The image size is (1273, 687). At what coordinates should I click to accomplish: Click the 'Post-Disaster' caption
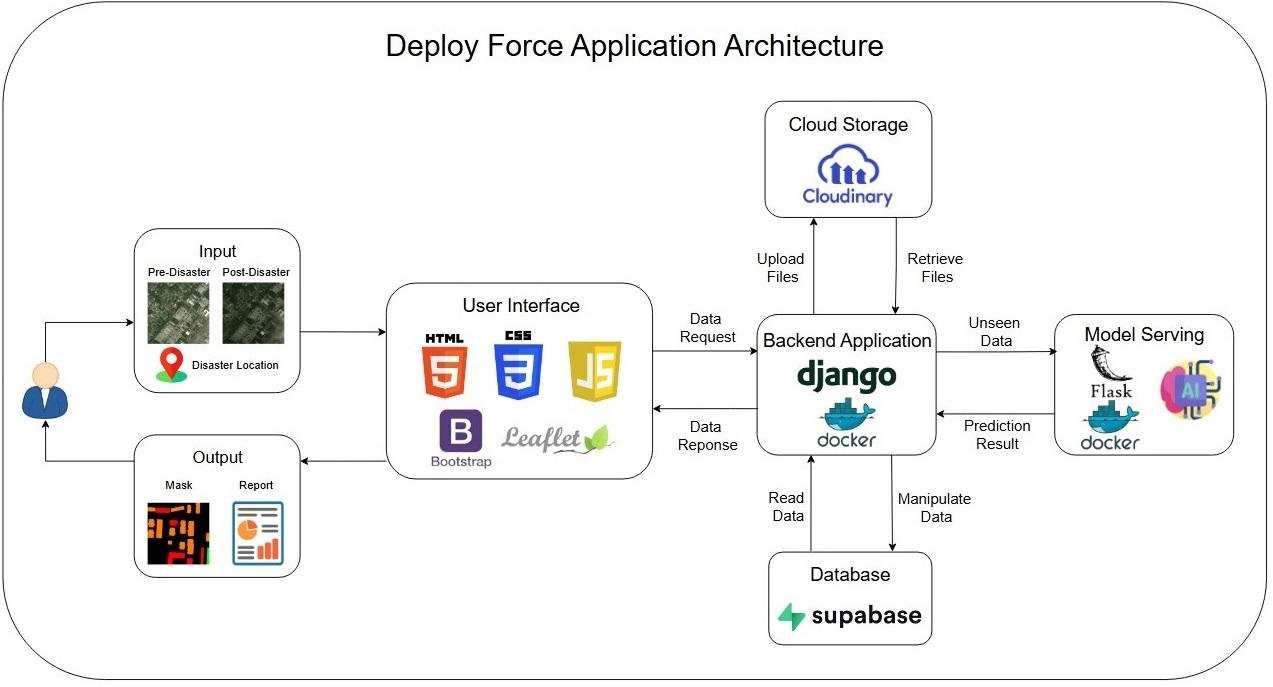[x=256, y=272]
